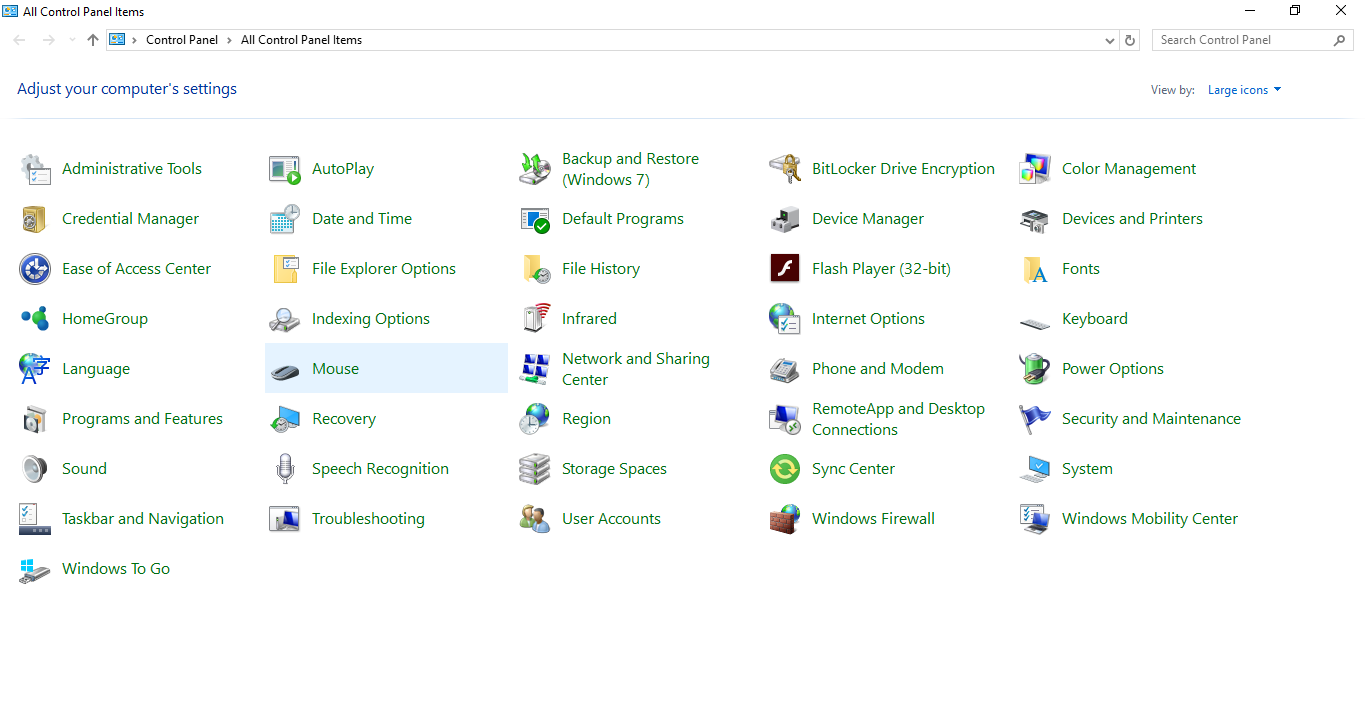The width and height of the screenshot is (1365, 725).
Task: Click the Programs and Features link
Action: [142, 419]
